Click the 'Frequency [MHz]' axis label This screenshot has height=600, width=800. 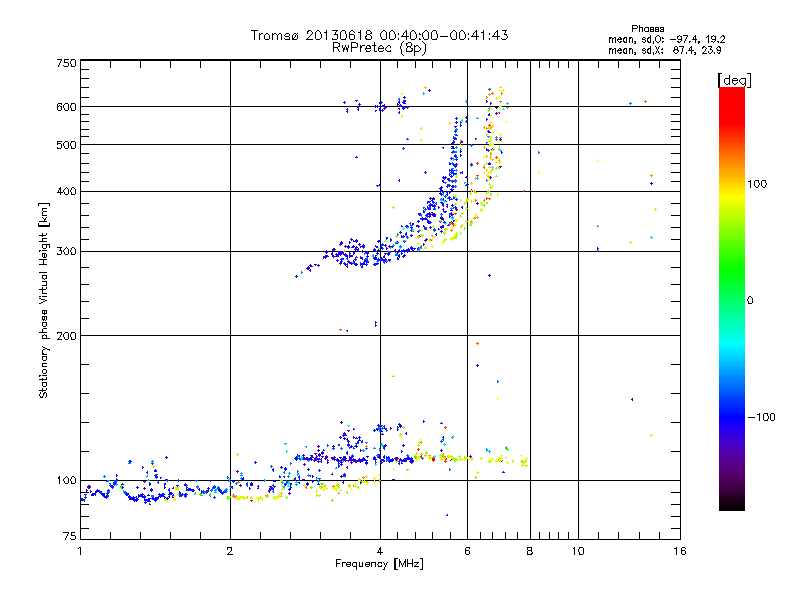pos(379,564)
